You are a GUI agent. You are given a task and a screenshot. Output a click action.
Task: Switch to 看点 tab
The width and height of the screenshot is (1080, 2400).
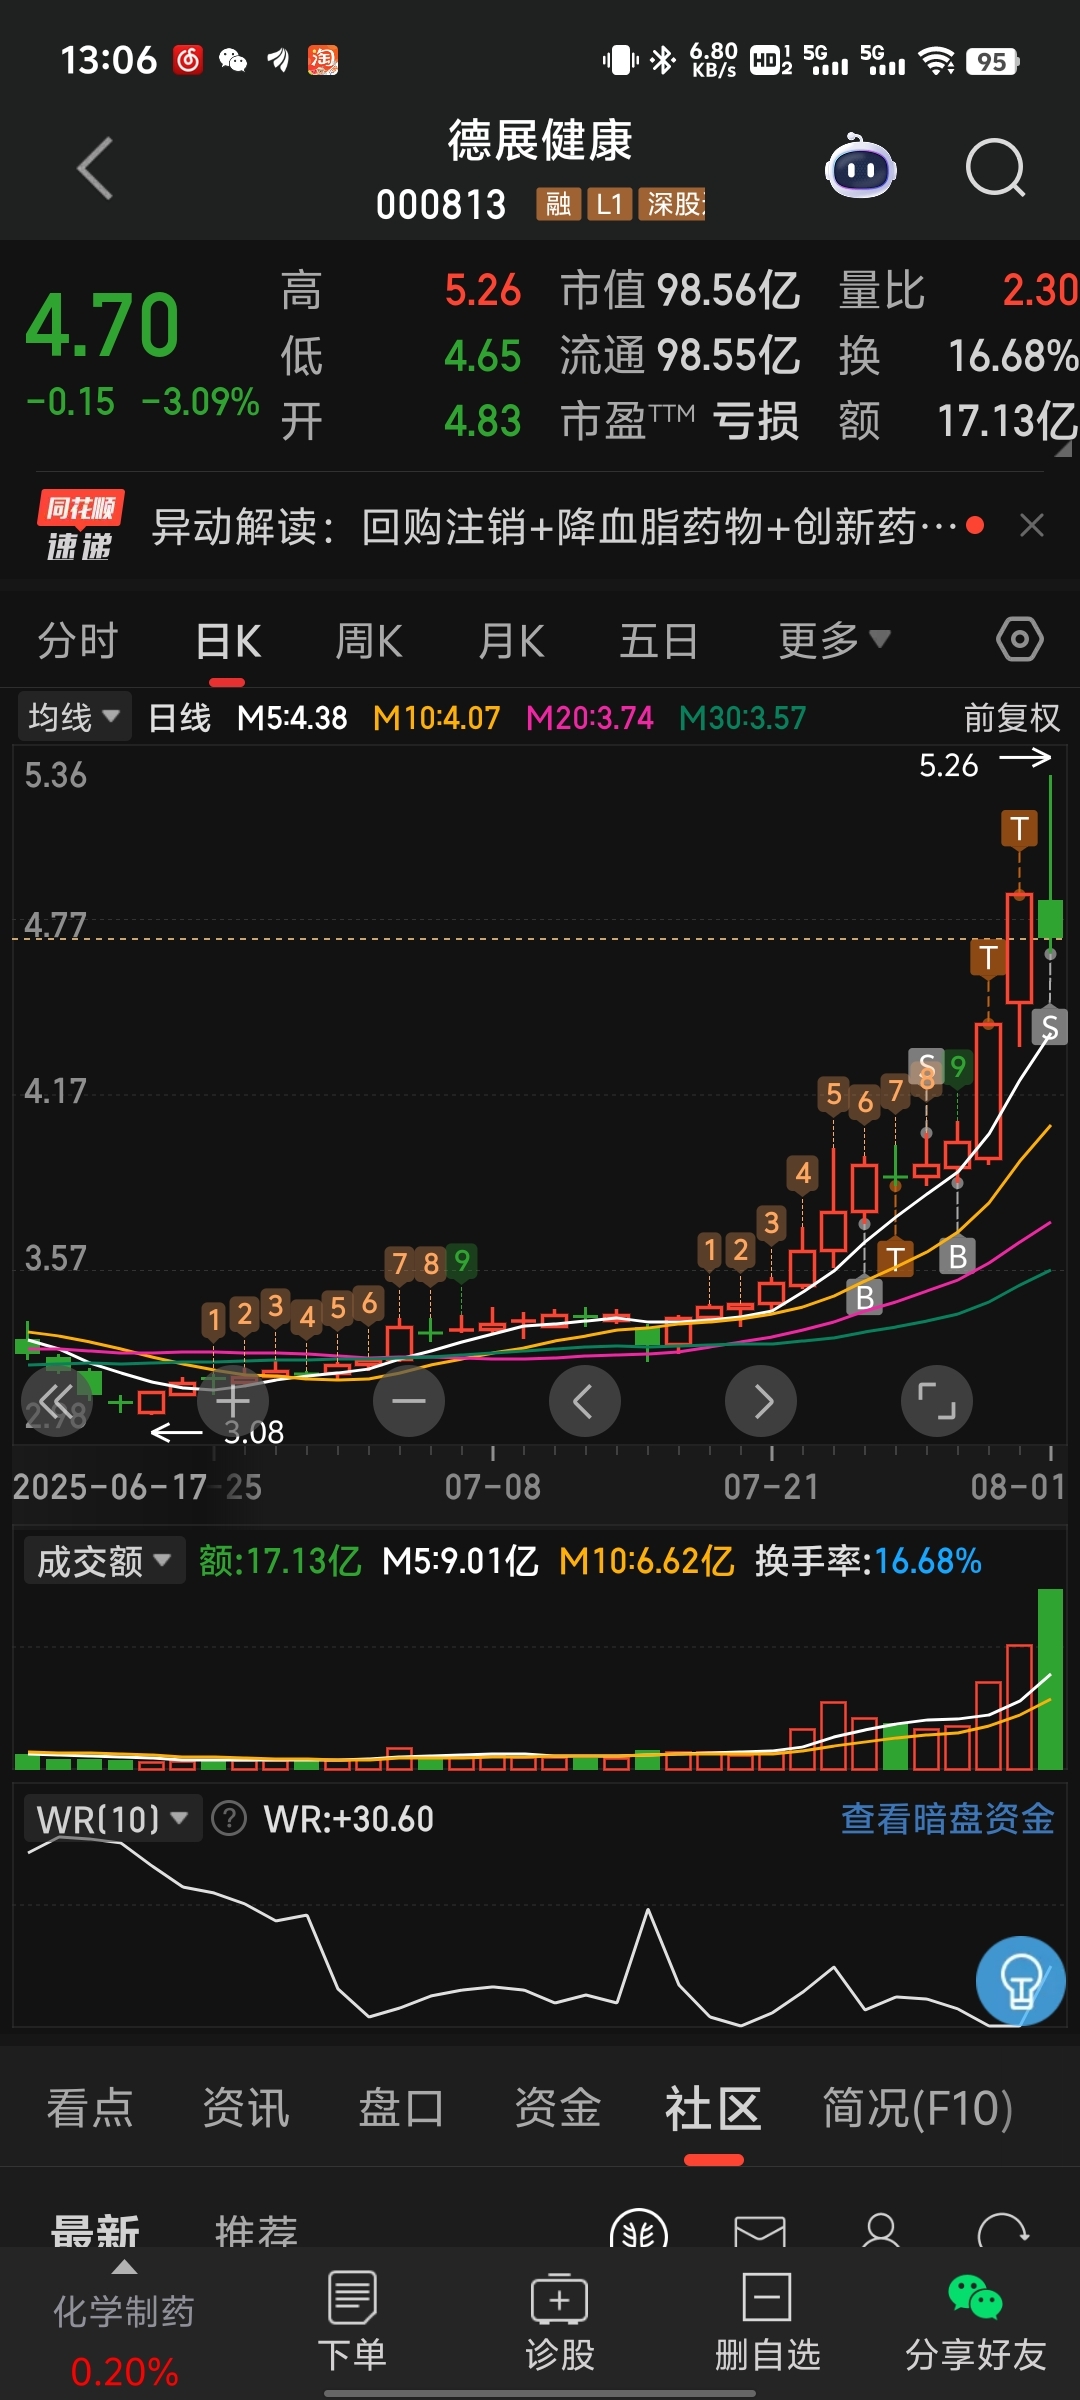90,2109
